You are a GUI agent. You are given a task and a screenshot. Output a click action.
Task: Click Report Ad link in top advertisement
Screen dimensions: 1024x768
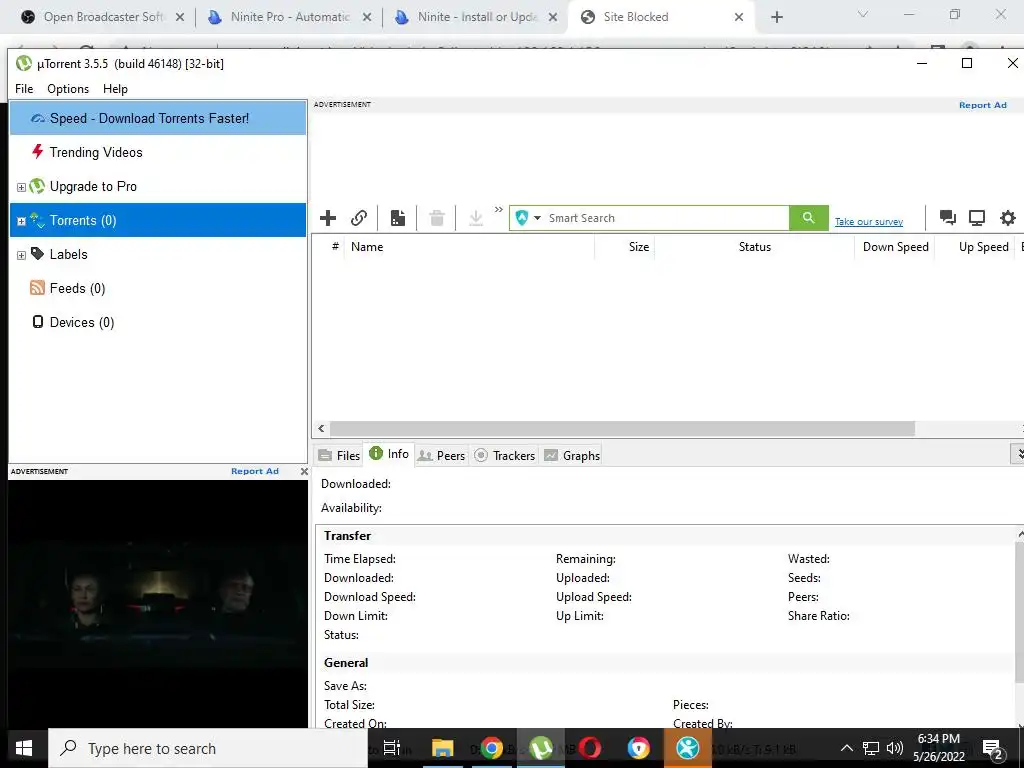pos(982,105)
